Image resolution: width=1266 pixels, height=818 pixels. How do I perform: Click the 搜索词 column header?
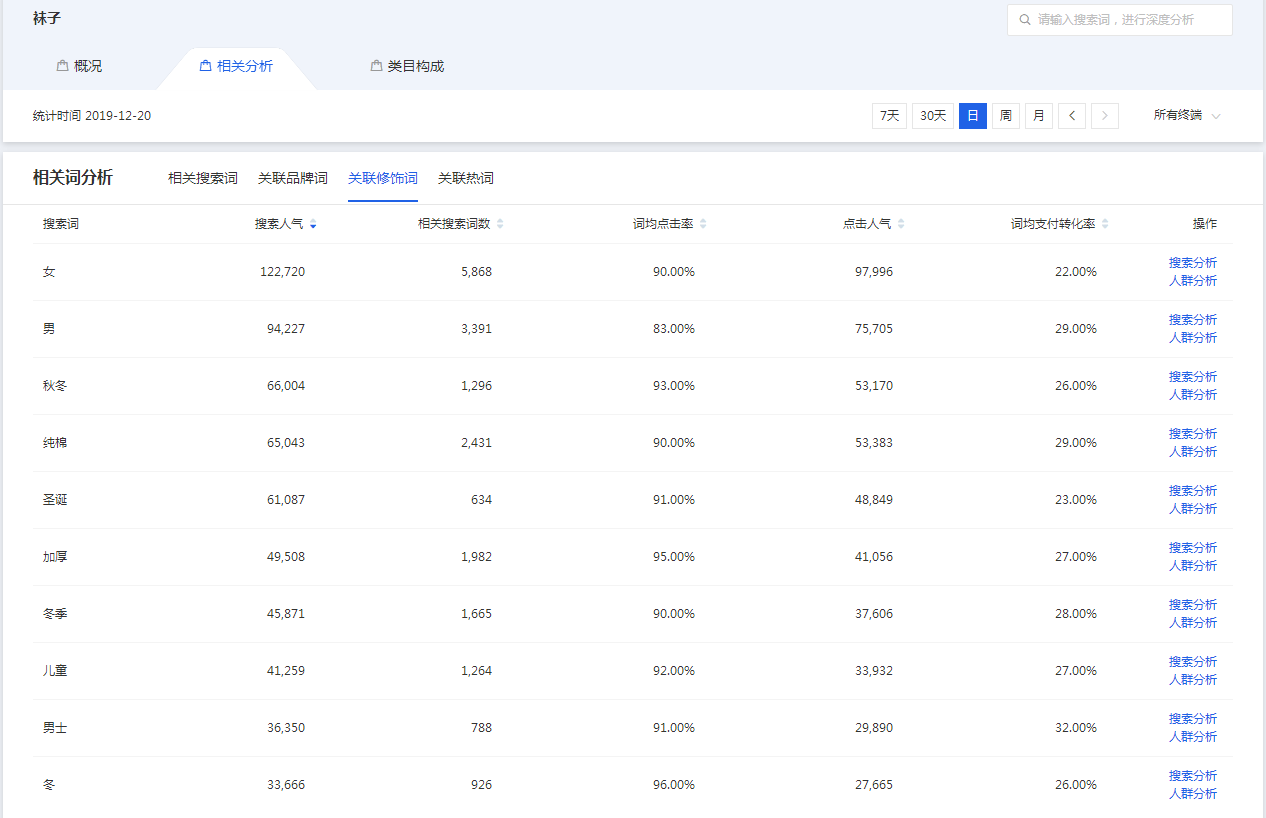pos(61,224)
